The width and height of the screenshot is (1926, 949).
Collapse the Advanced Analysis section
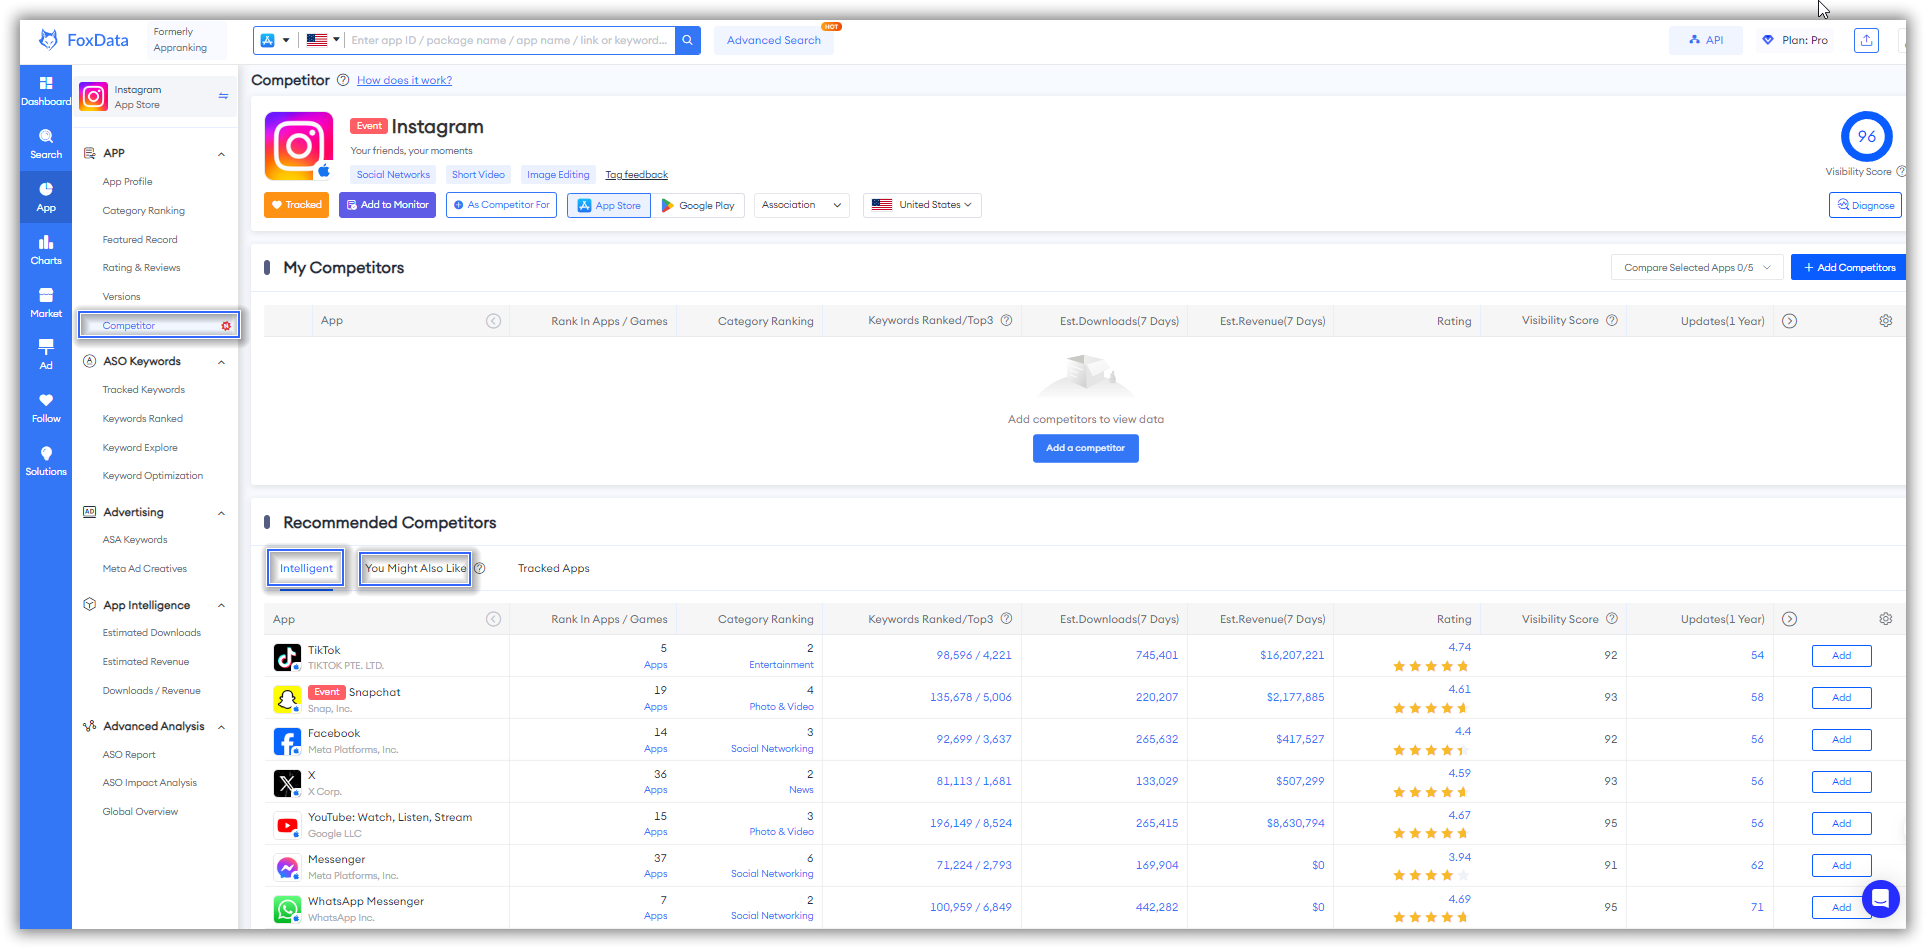coord(221,727)
